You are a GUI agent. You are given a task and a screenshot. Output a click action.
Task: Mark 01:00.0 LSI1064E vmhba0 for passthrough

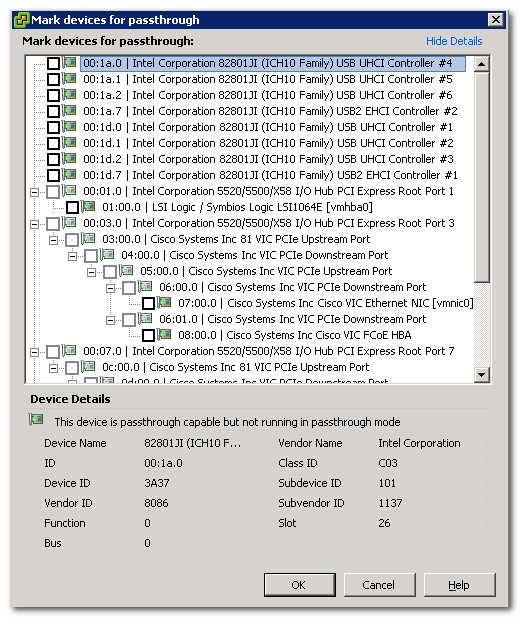click(72, 207)
